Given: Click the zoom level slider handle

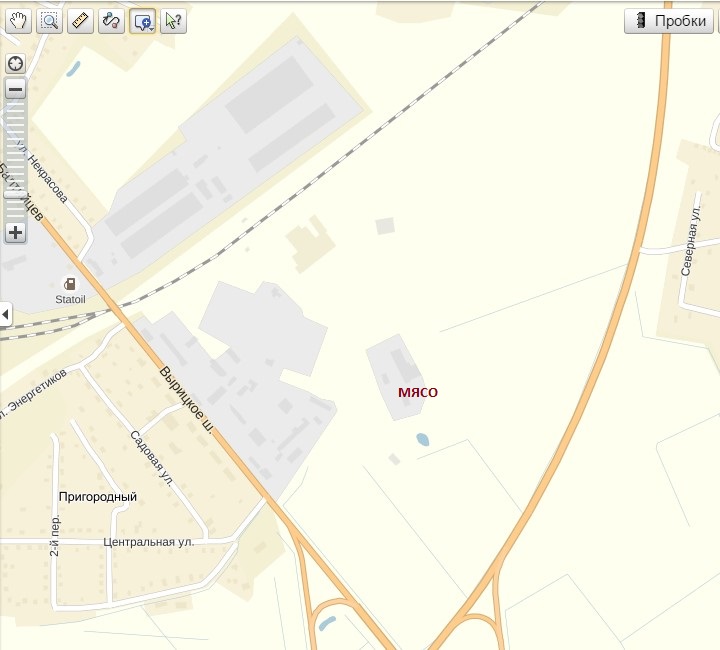Looking at the screenshot, I should pyautogui.click(x=16, y=195).
